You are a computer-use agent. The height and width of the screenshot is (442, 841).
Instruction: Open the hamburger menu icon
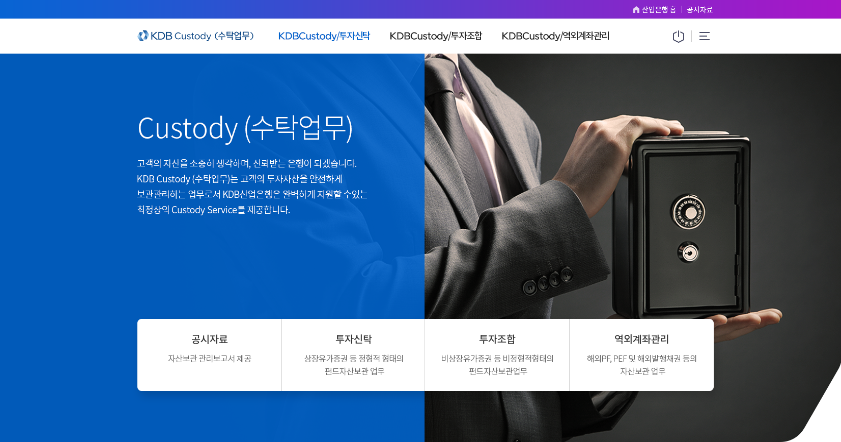coord(704,36)
